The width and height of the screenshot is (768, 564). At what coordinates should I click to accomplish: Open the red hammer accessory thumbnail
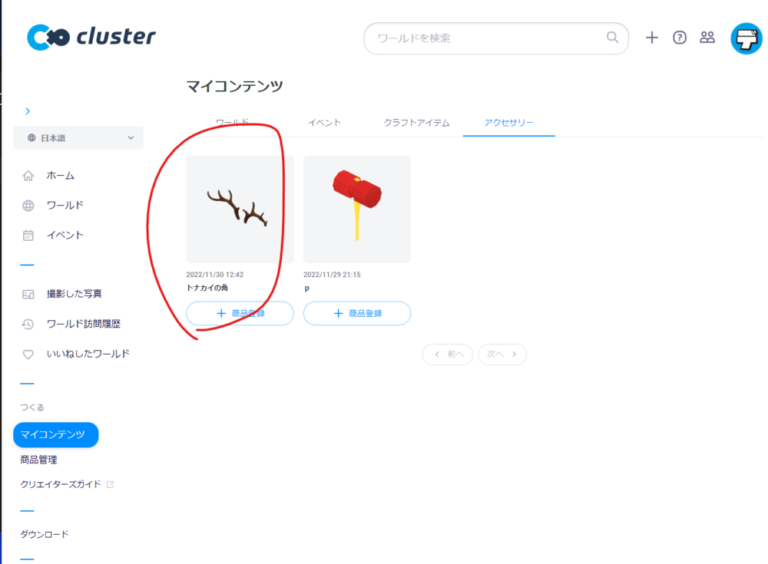[357, 210]
